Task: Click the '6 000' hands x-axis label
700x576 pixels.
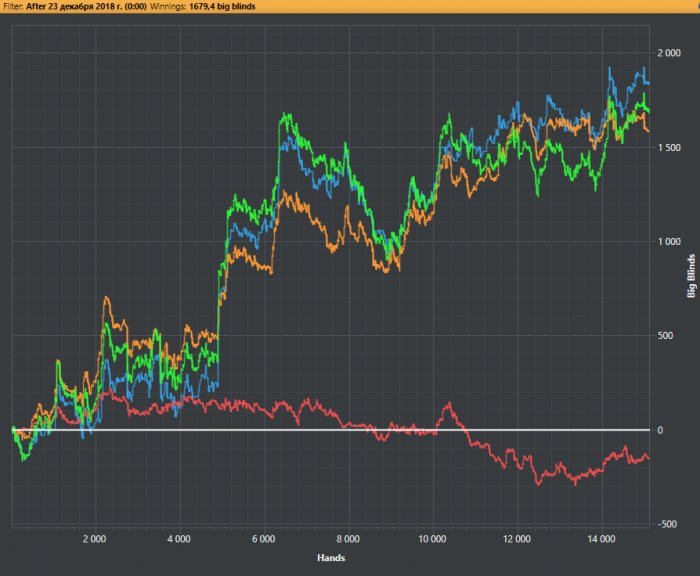Action: pos(263,539)
